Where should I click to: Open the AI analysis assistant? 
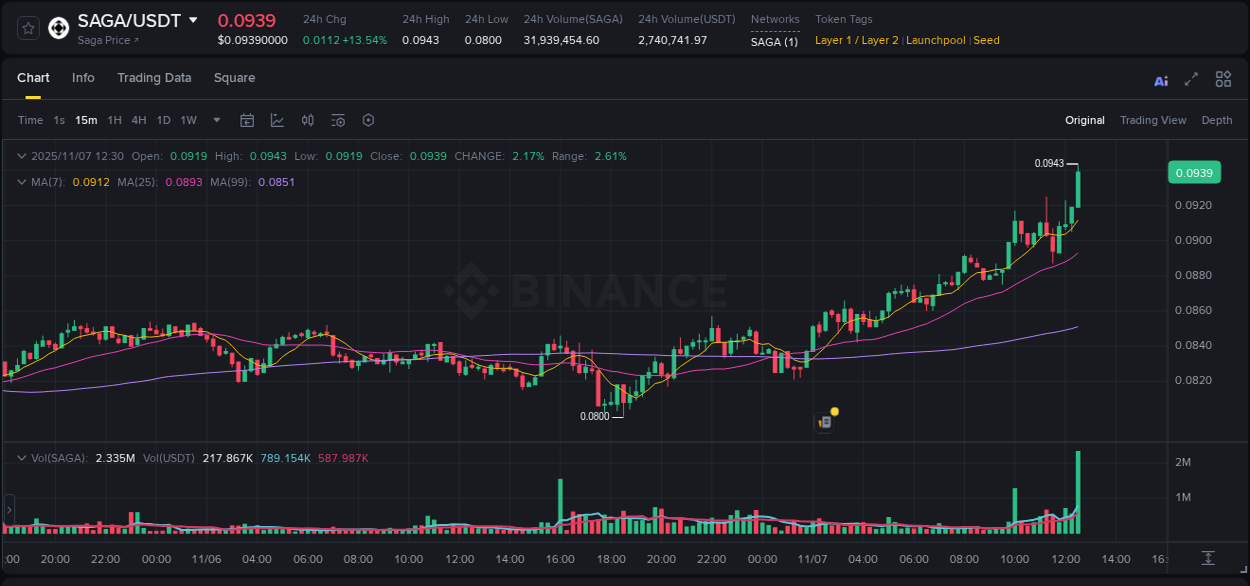point(1160,79)
